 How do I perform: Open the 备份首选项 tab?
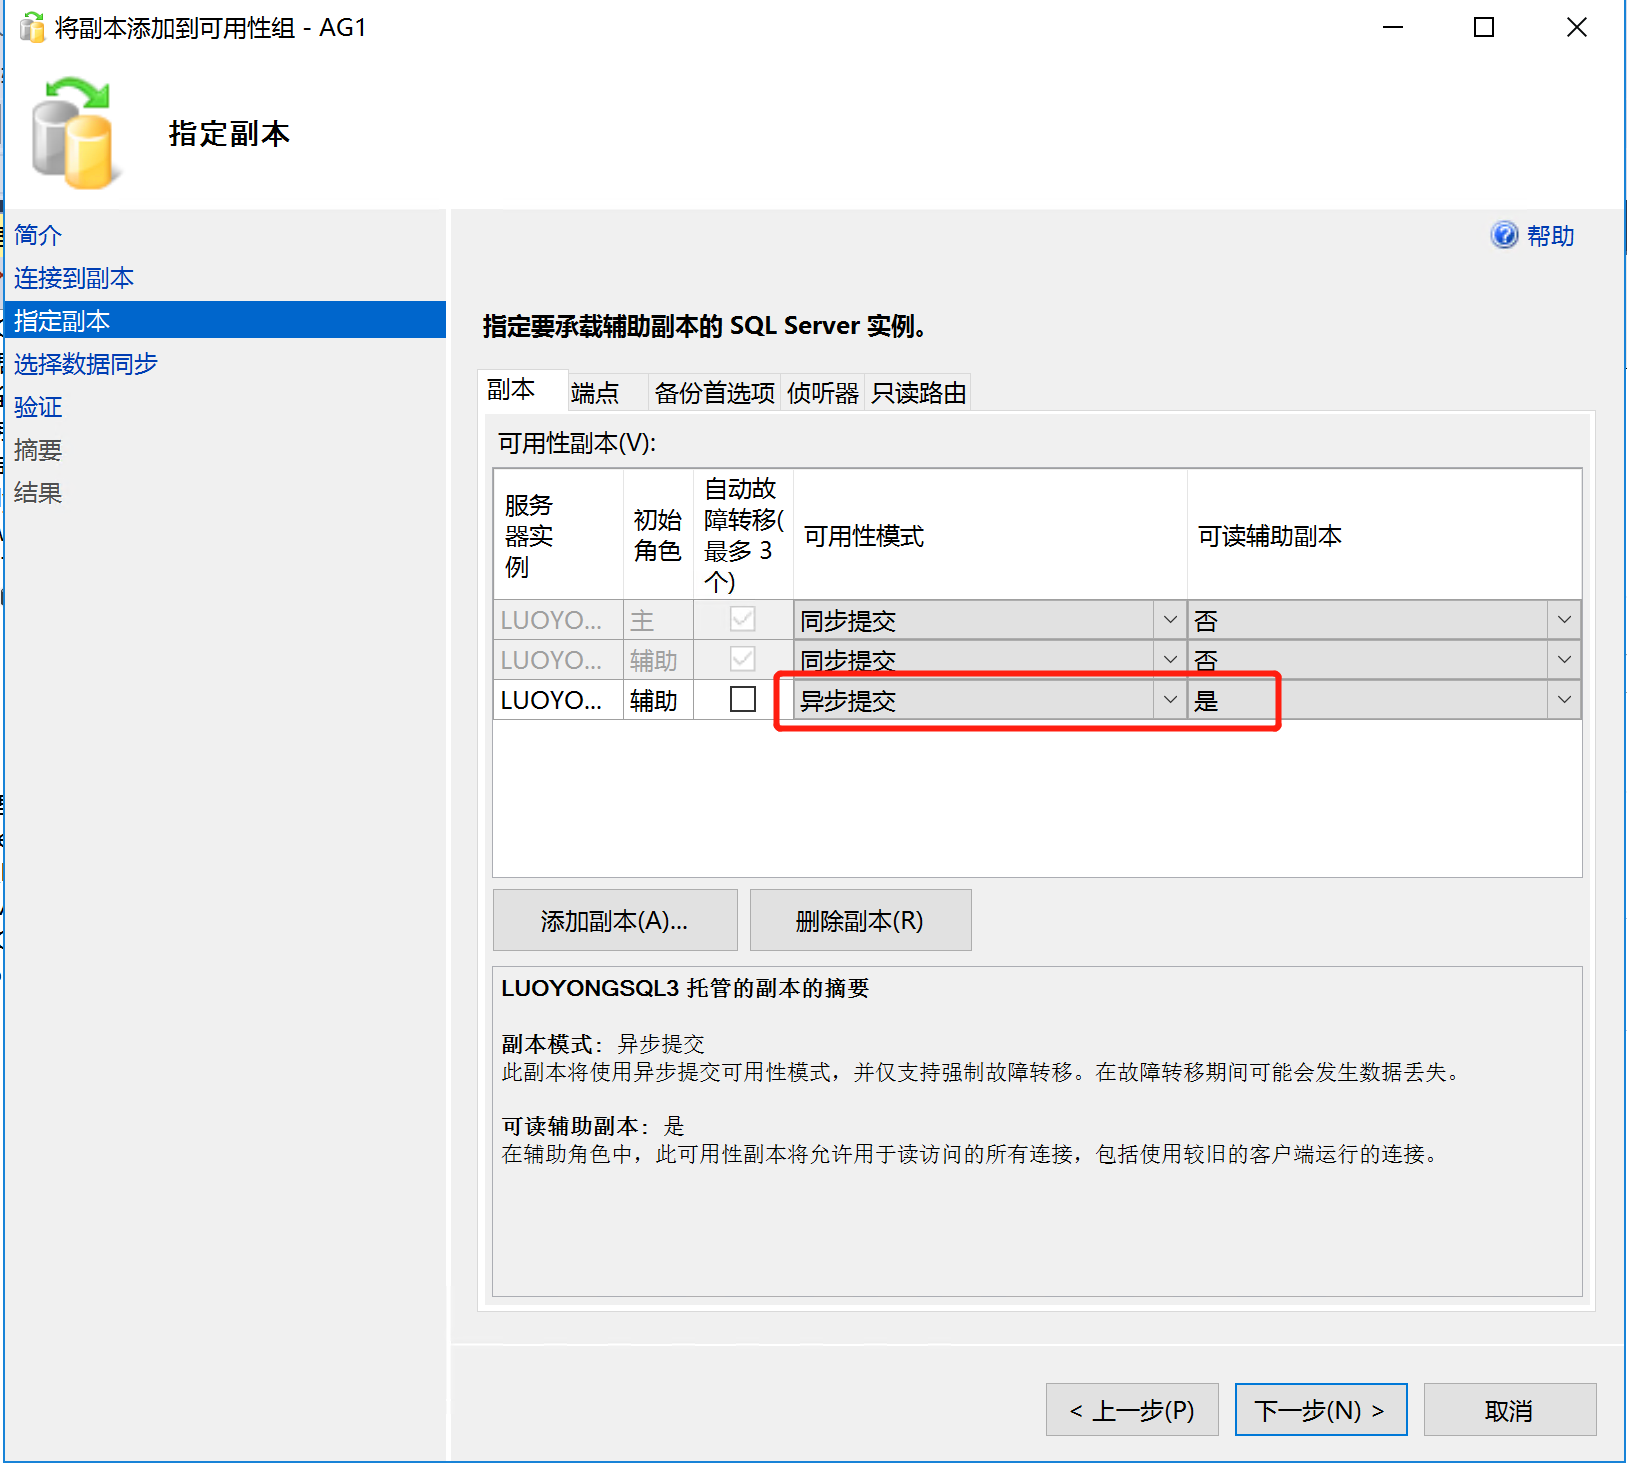click(715, 393)
